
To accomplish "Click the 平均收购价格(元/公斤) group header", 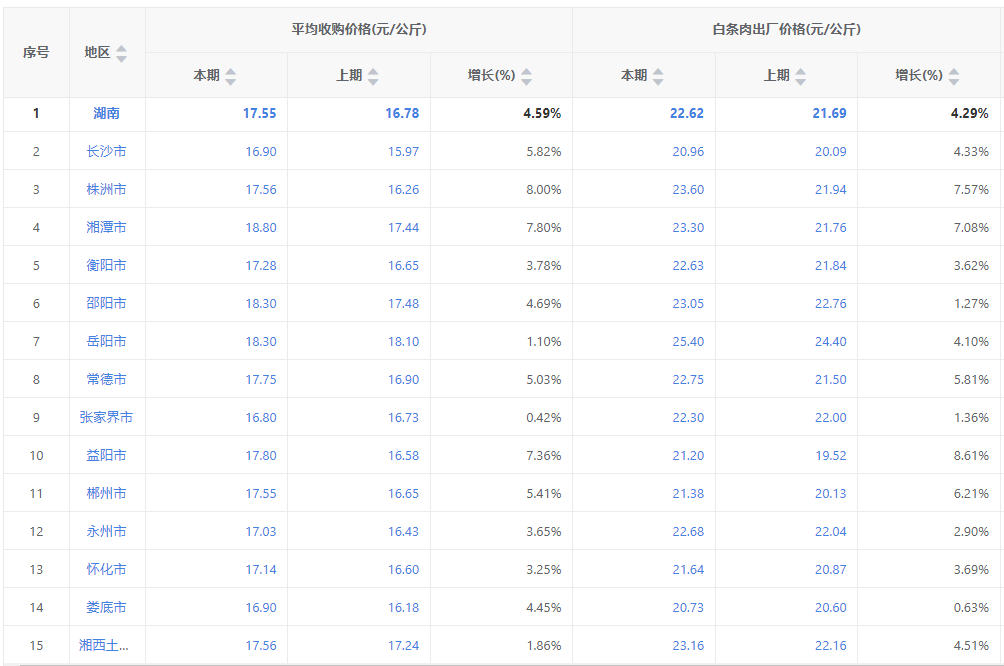I will [359, 29].
